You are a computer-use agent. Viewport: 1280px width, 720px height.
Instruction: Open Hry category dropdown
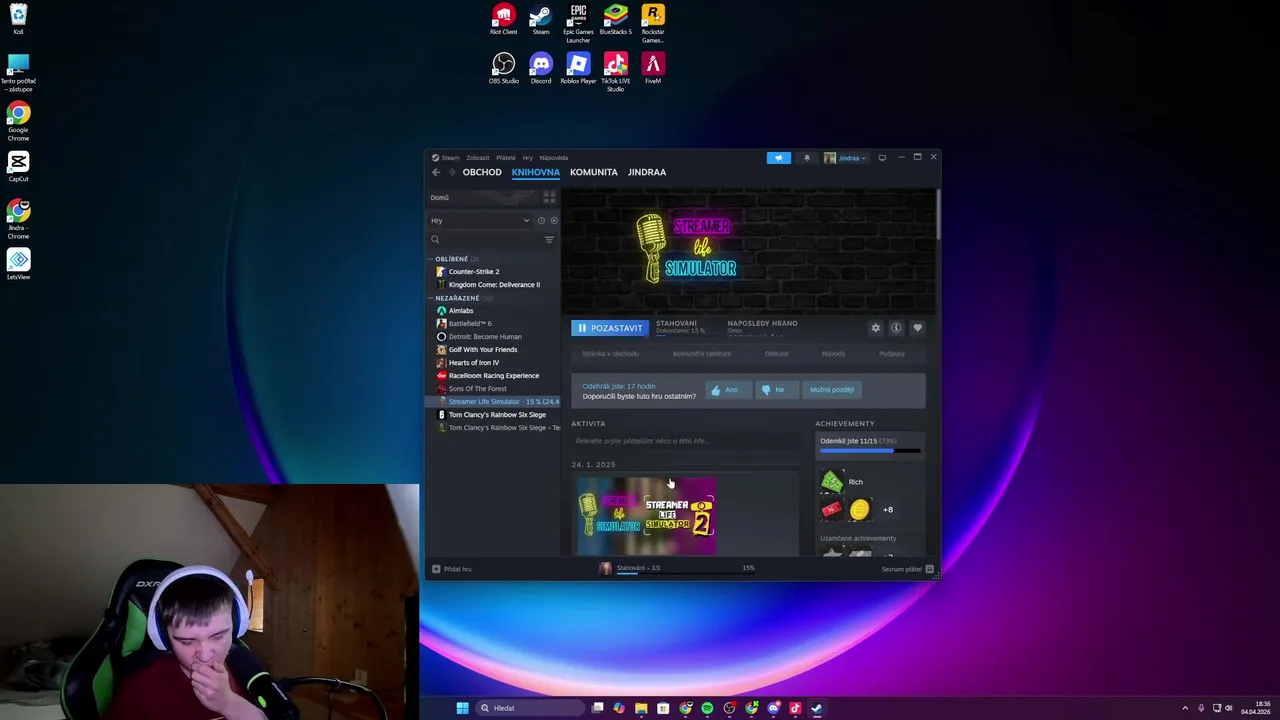[481, 220]
